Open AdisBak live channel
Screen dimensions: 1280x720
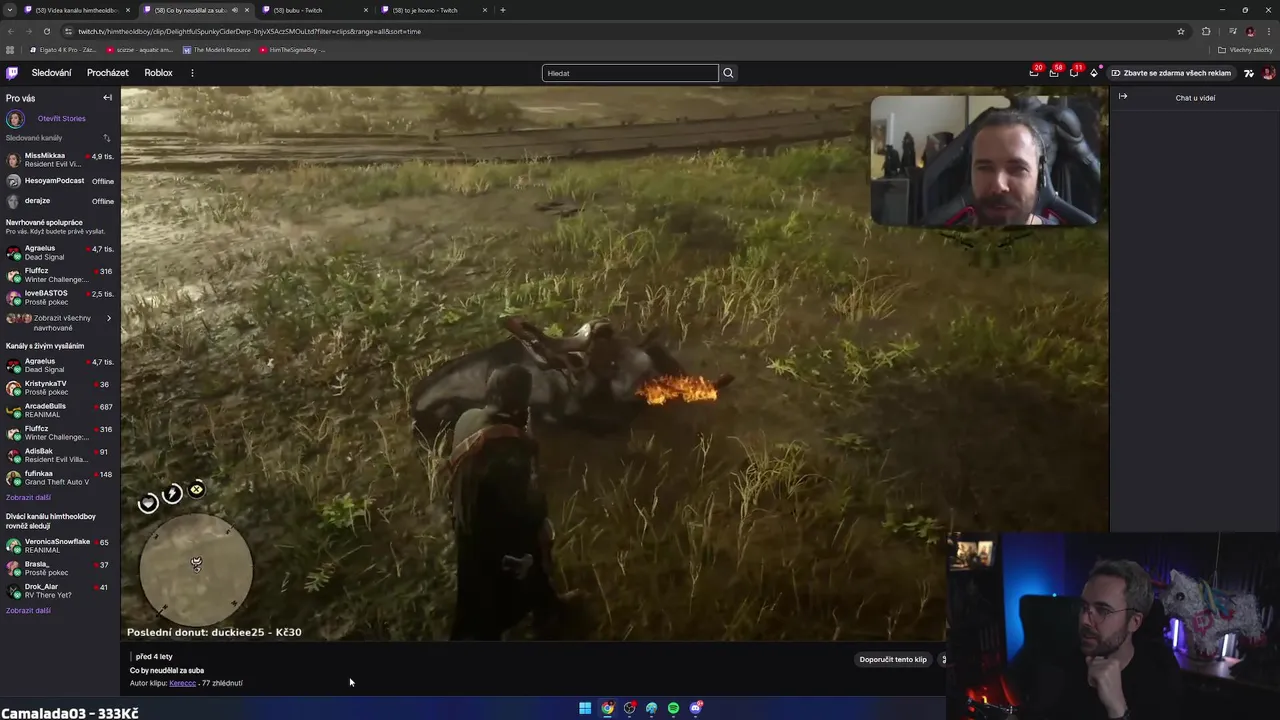click(x=60, y=455)
